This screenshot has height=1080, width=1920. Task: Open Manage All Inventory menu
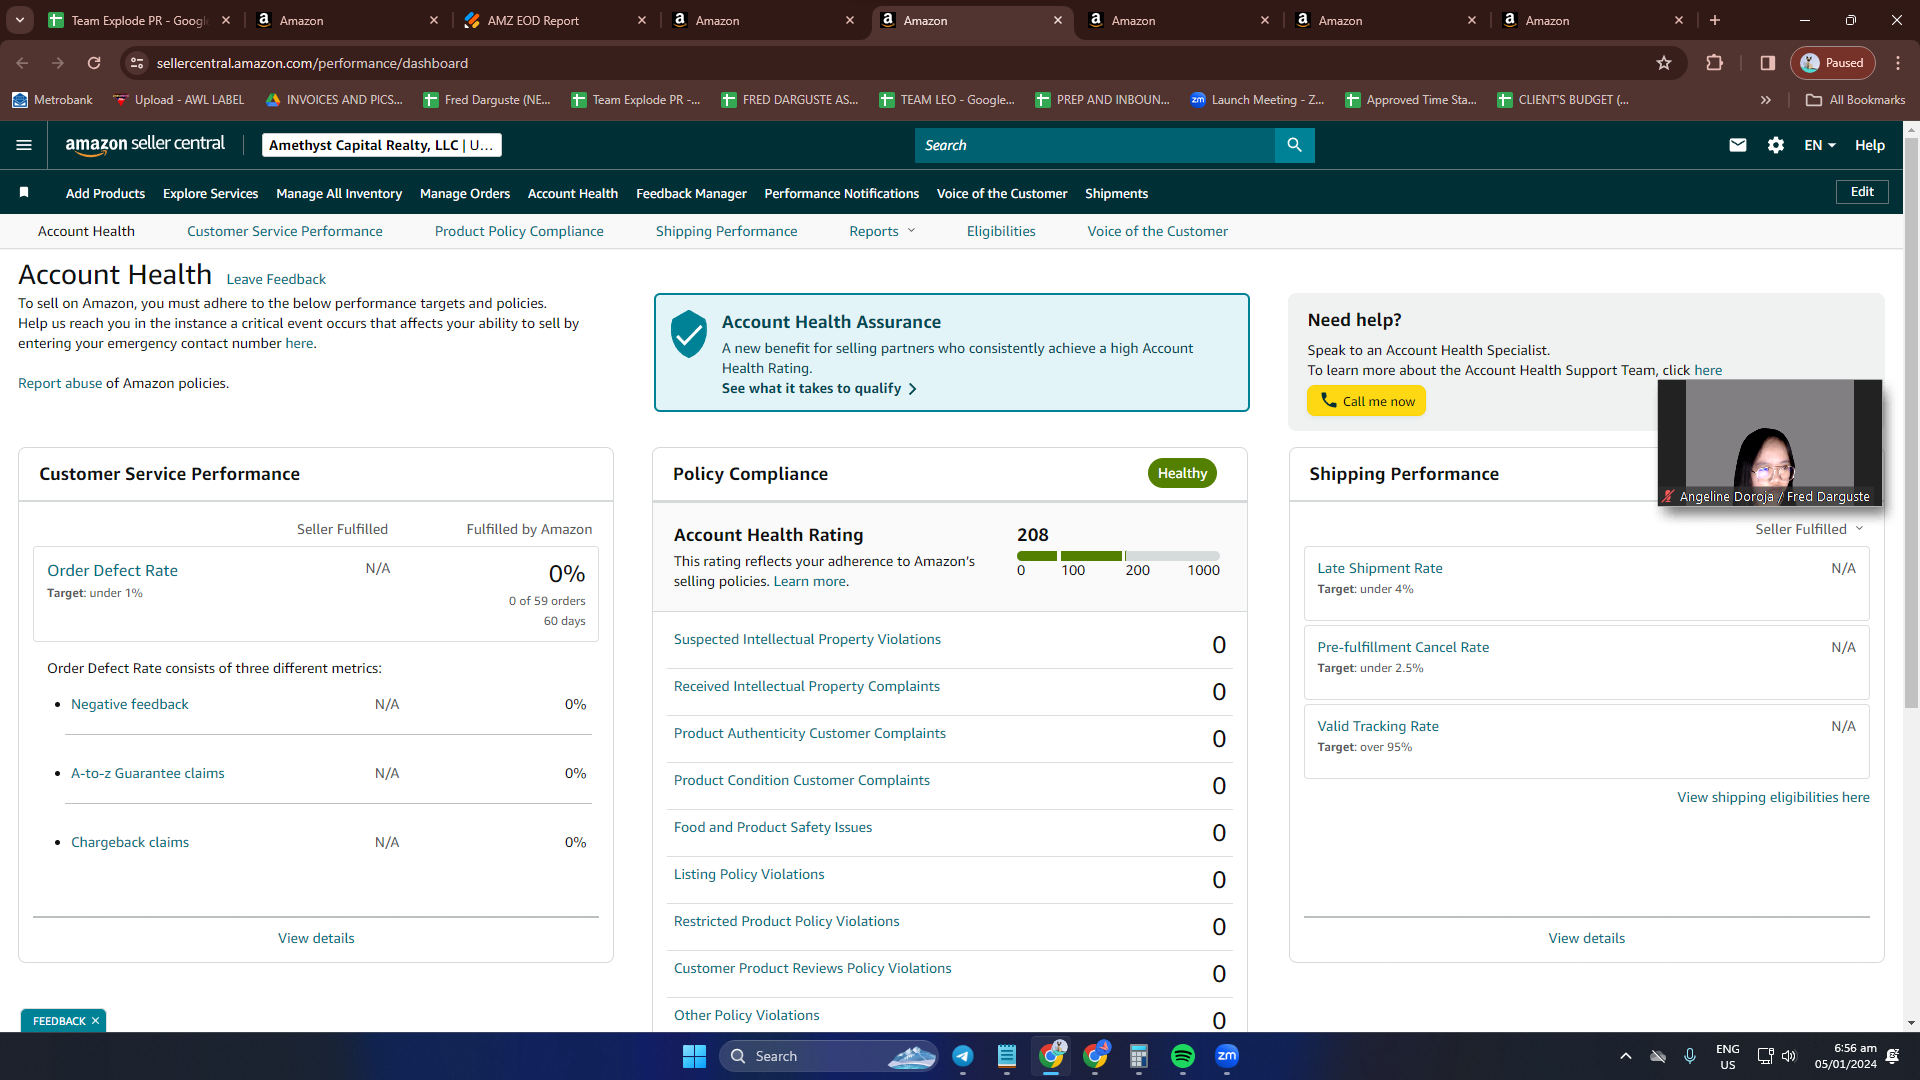[x=339, y=193]
